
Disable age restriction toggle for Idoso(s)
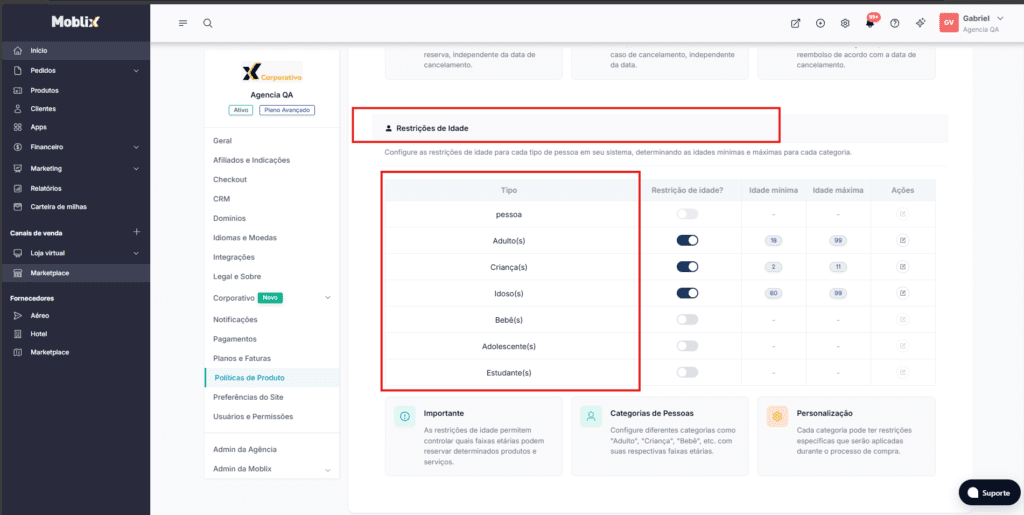pyautogui.click(x=687, y=293)
